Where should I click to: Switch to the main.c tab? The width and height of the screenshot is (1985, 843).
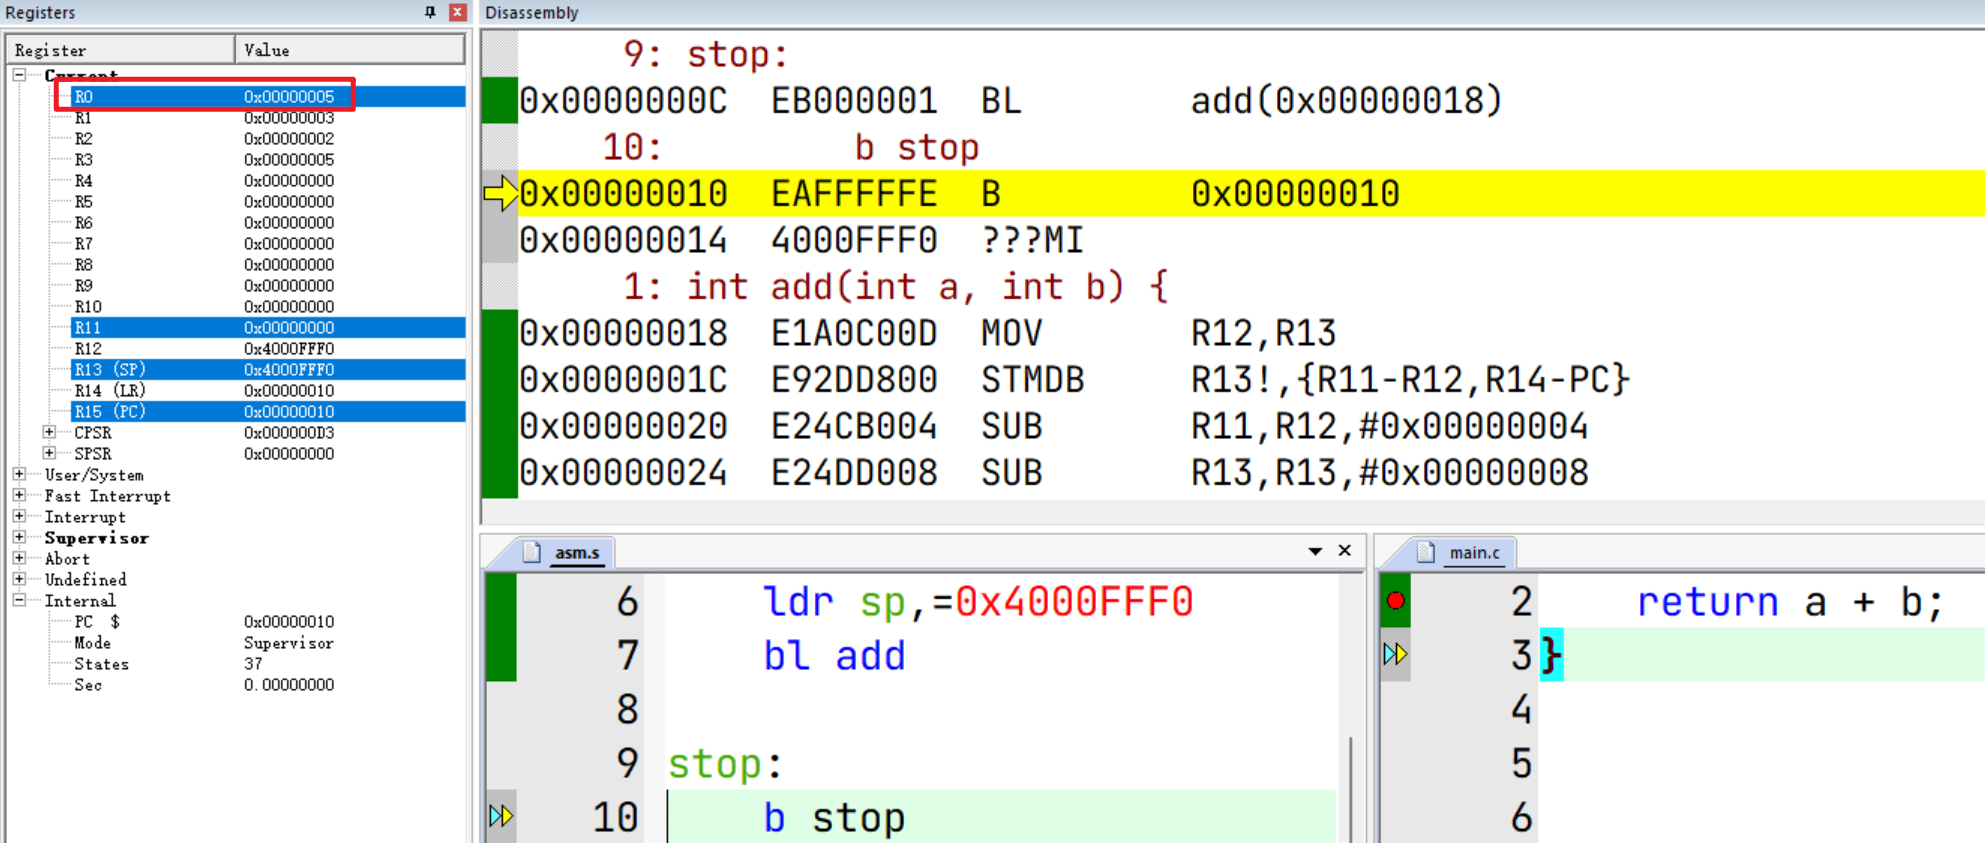(x=1474, y=552)
